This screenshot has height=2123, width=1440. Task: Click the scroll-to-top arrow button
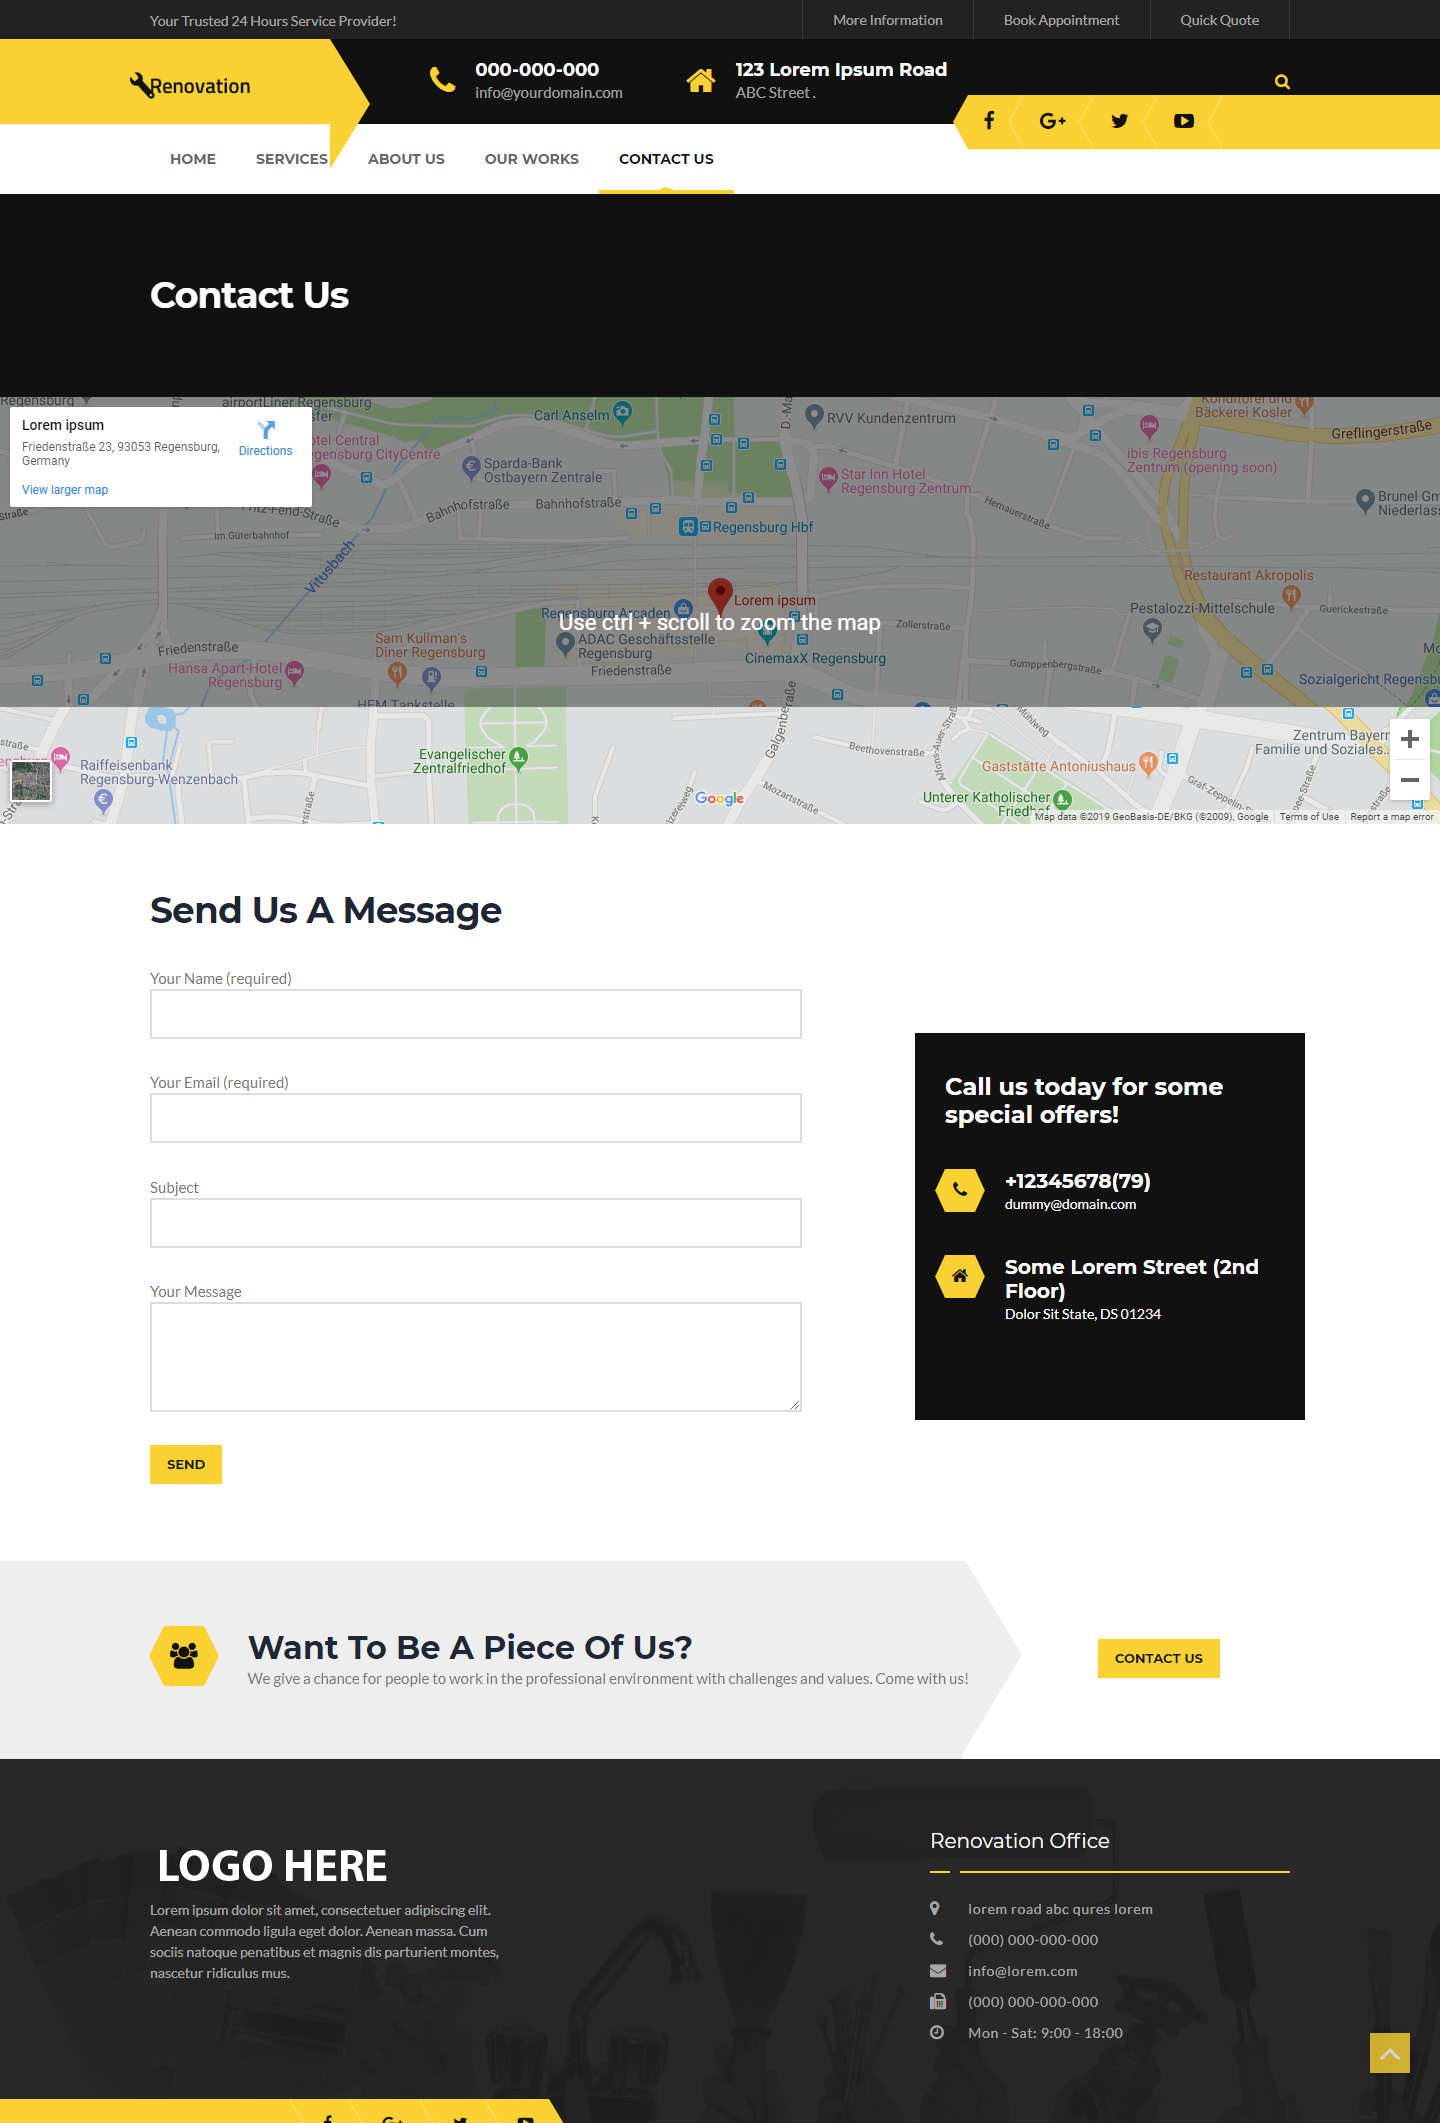click(1389, 2053)
